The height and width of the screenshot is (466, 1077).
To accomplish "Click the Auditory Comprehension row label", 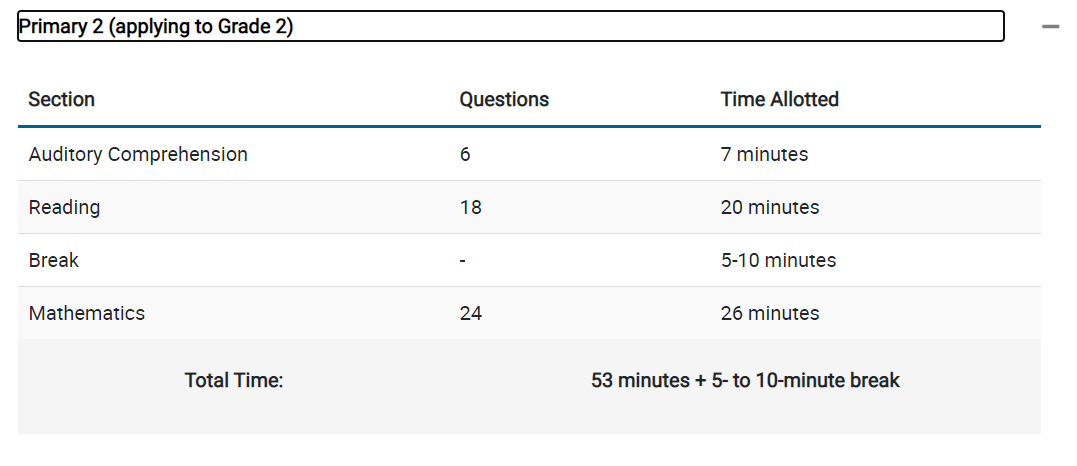I will (138, 155).
